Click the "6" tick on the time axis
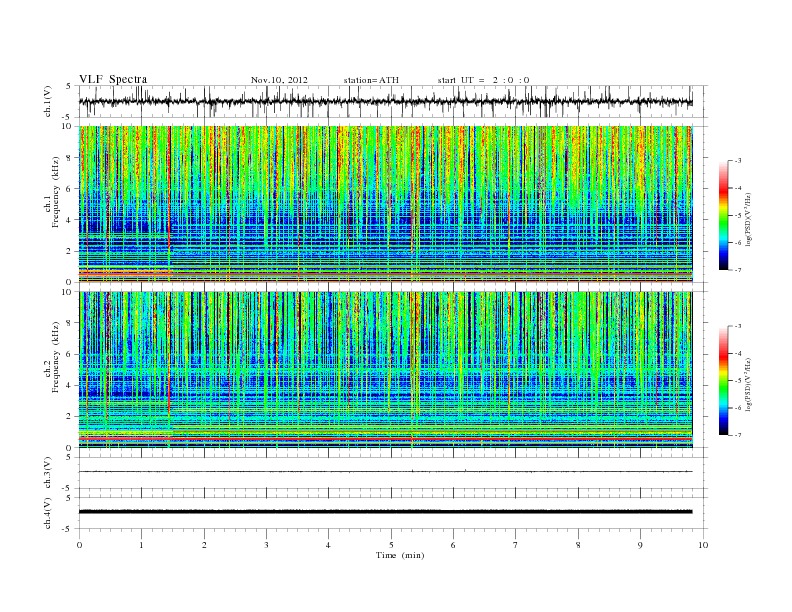This screenshot has width=792, height=612. coord(453,545)
